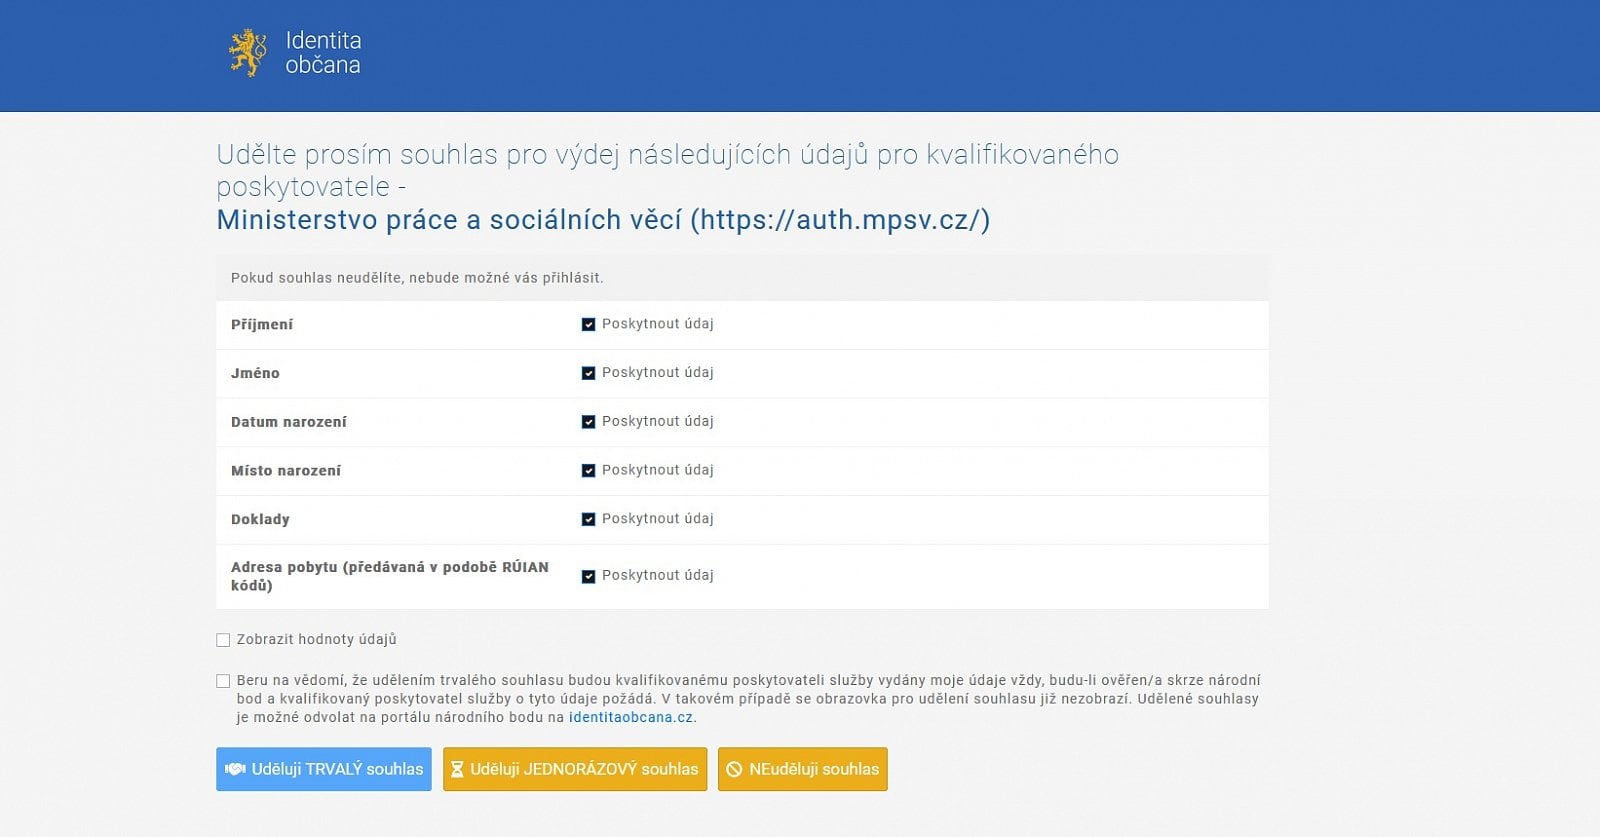Select the Jméno row label

[x=255, y=373]
